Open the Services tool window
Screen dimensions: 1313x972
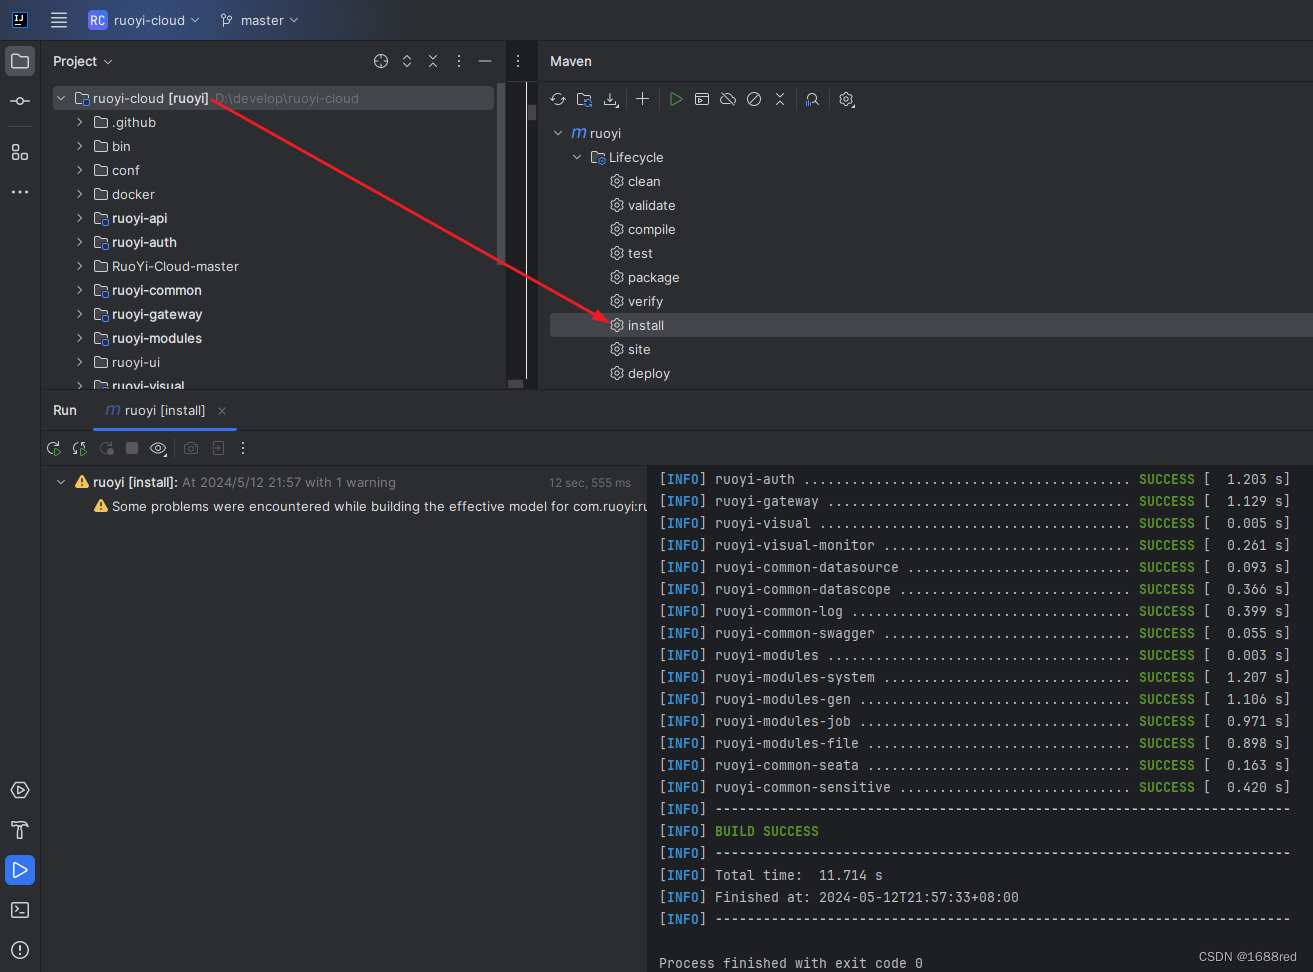[x=20, y=790]
